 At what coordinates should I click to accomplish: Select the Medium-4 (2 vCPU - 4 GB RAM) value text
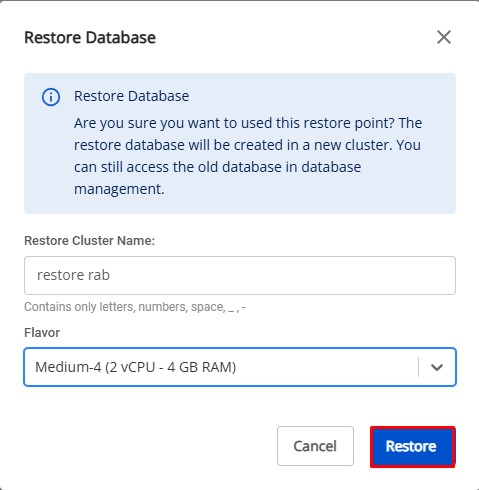136,367
